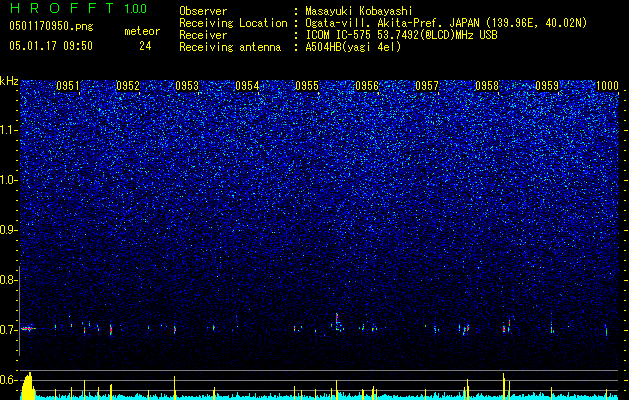629x400 pixels.
Task: Click the 'Receiver' field label
Action: coord(203,35)
